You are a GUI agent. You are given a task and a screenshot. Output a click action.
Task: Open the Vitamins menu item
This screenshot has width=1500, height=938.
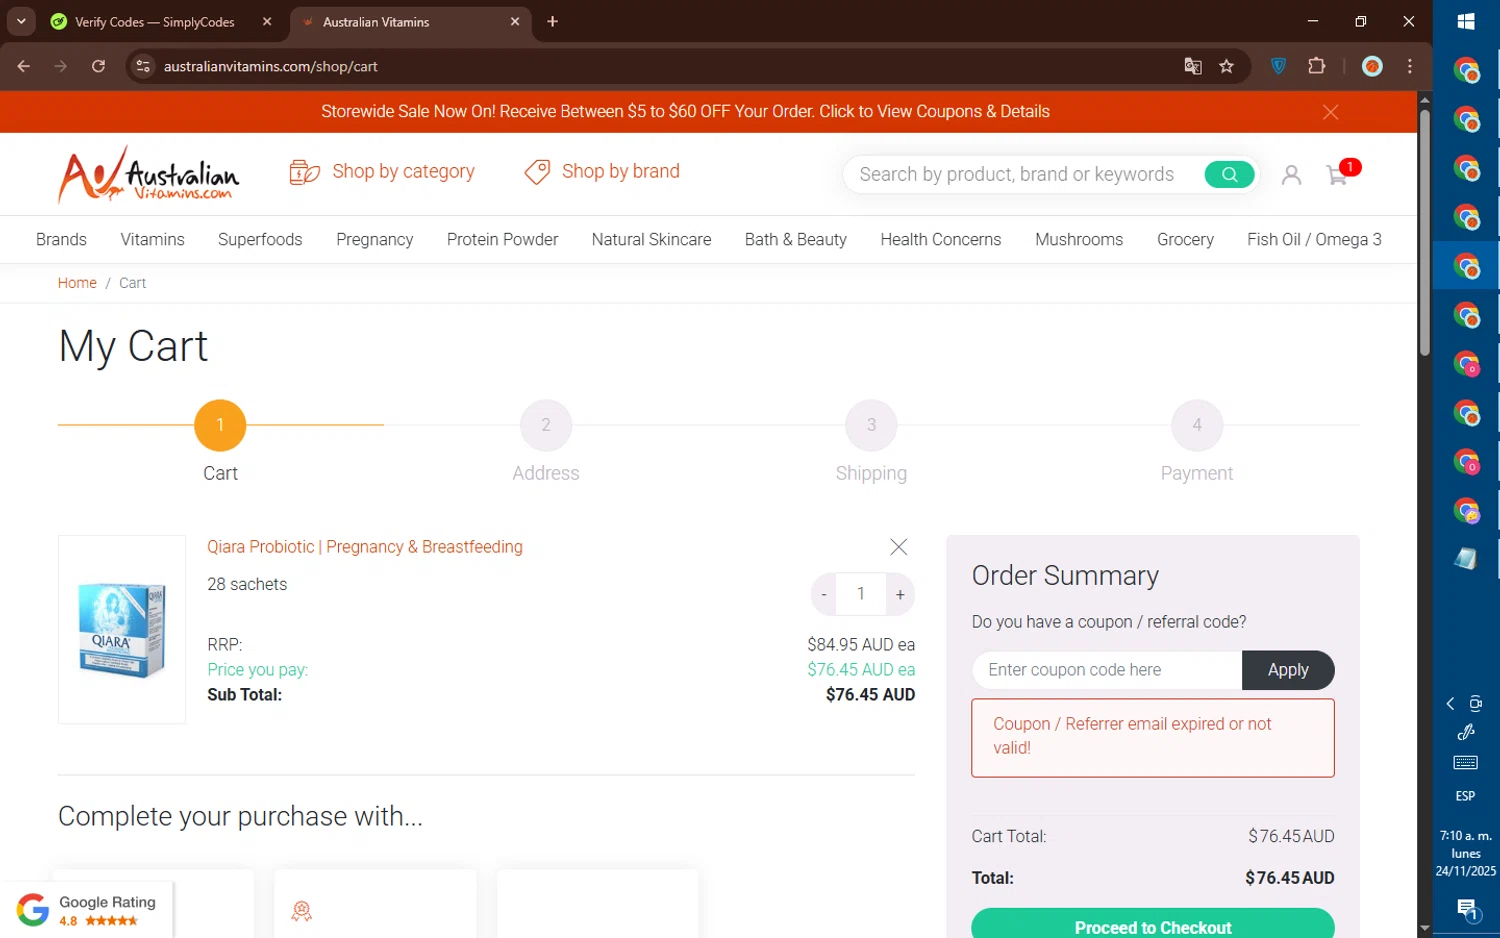(x=152, y=240)
